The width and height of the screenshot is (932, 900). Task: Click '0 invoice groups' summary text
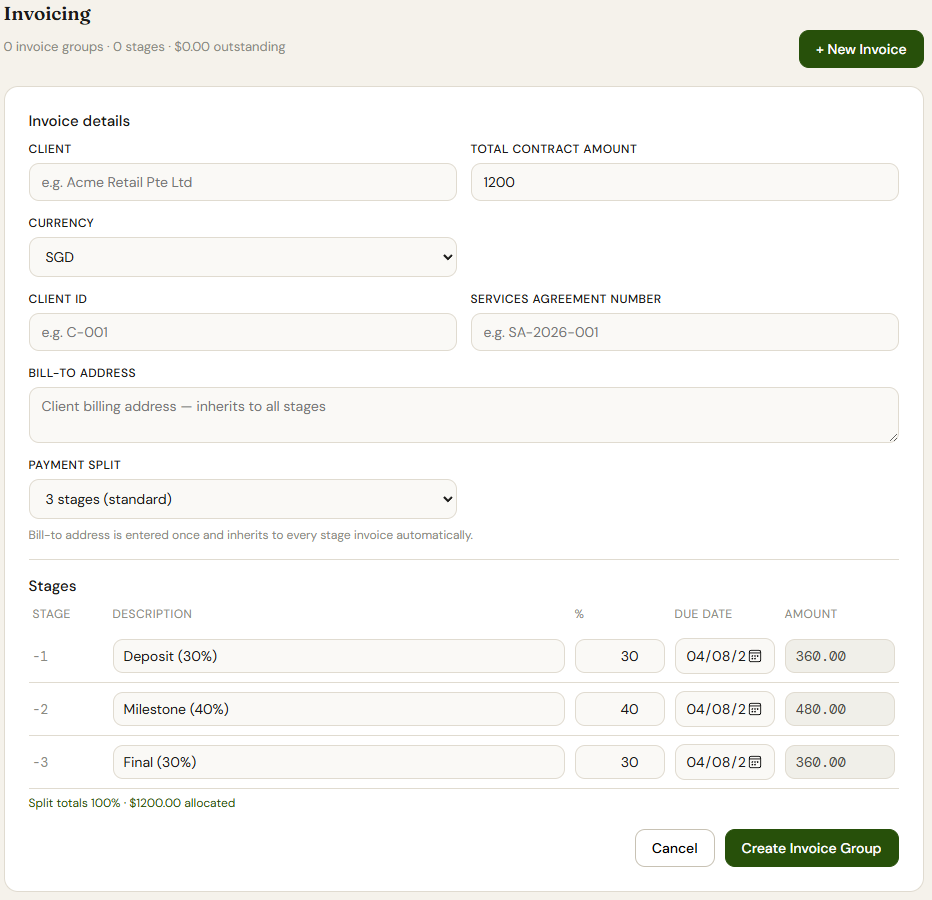[x=53, y=47]
